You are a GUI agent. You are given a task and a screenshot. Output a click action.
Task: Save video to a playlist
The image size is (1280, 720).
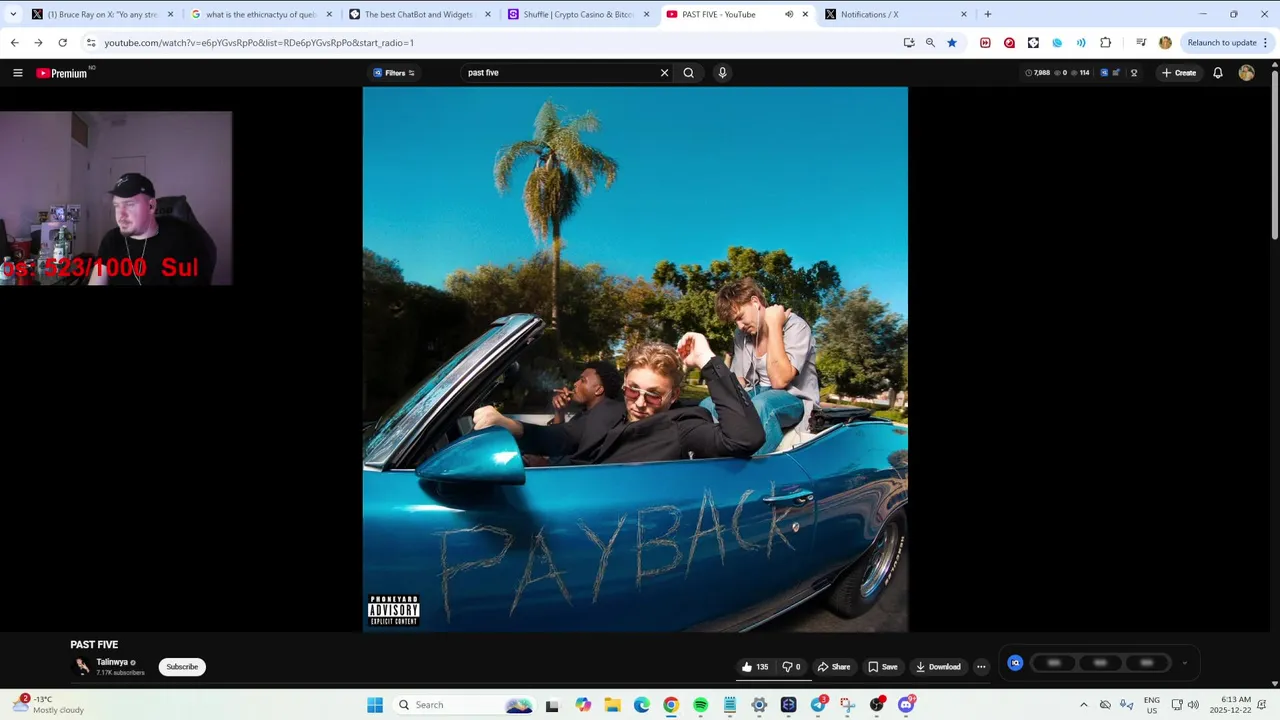pyautogui.click(x=883, y=667)
